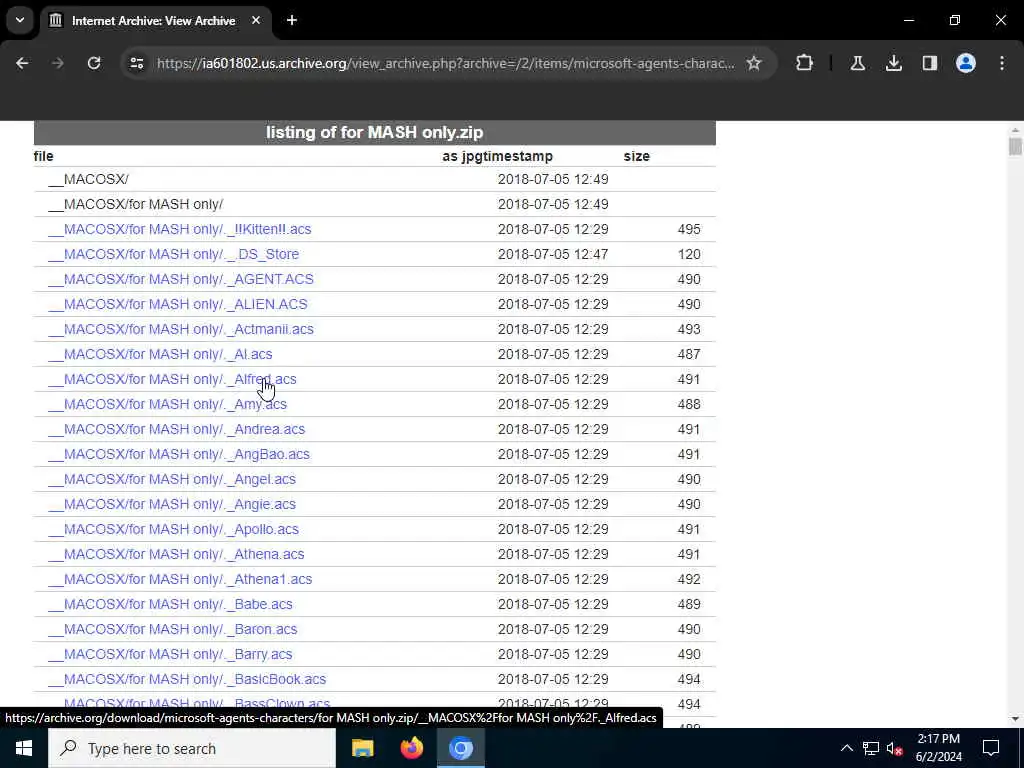Click size value 495 in Kitten row
This screenshot has width=1024, height=768.
coord(688,229)
